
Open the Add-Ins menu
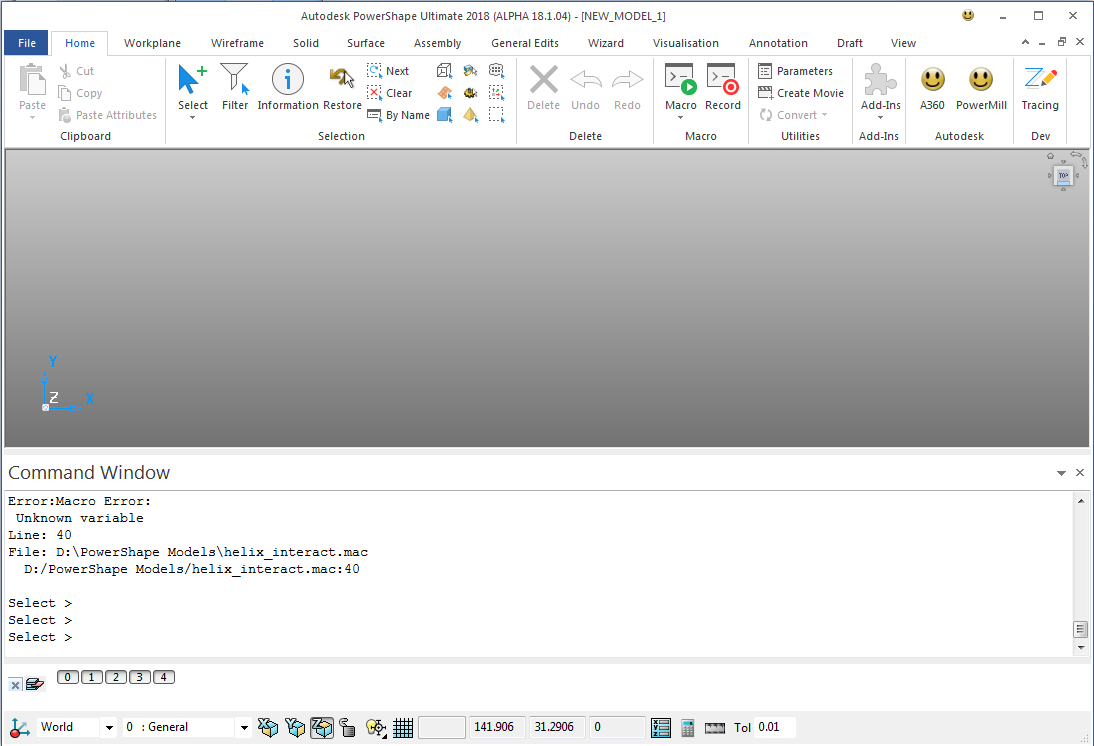click(881, 91)
